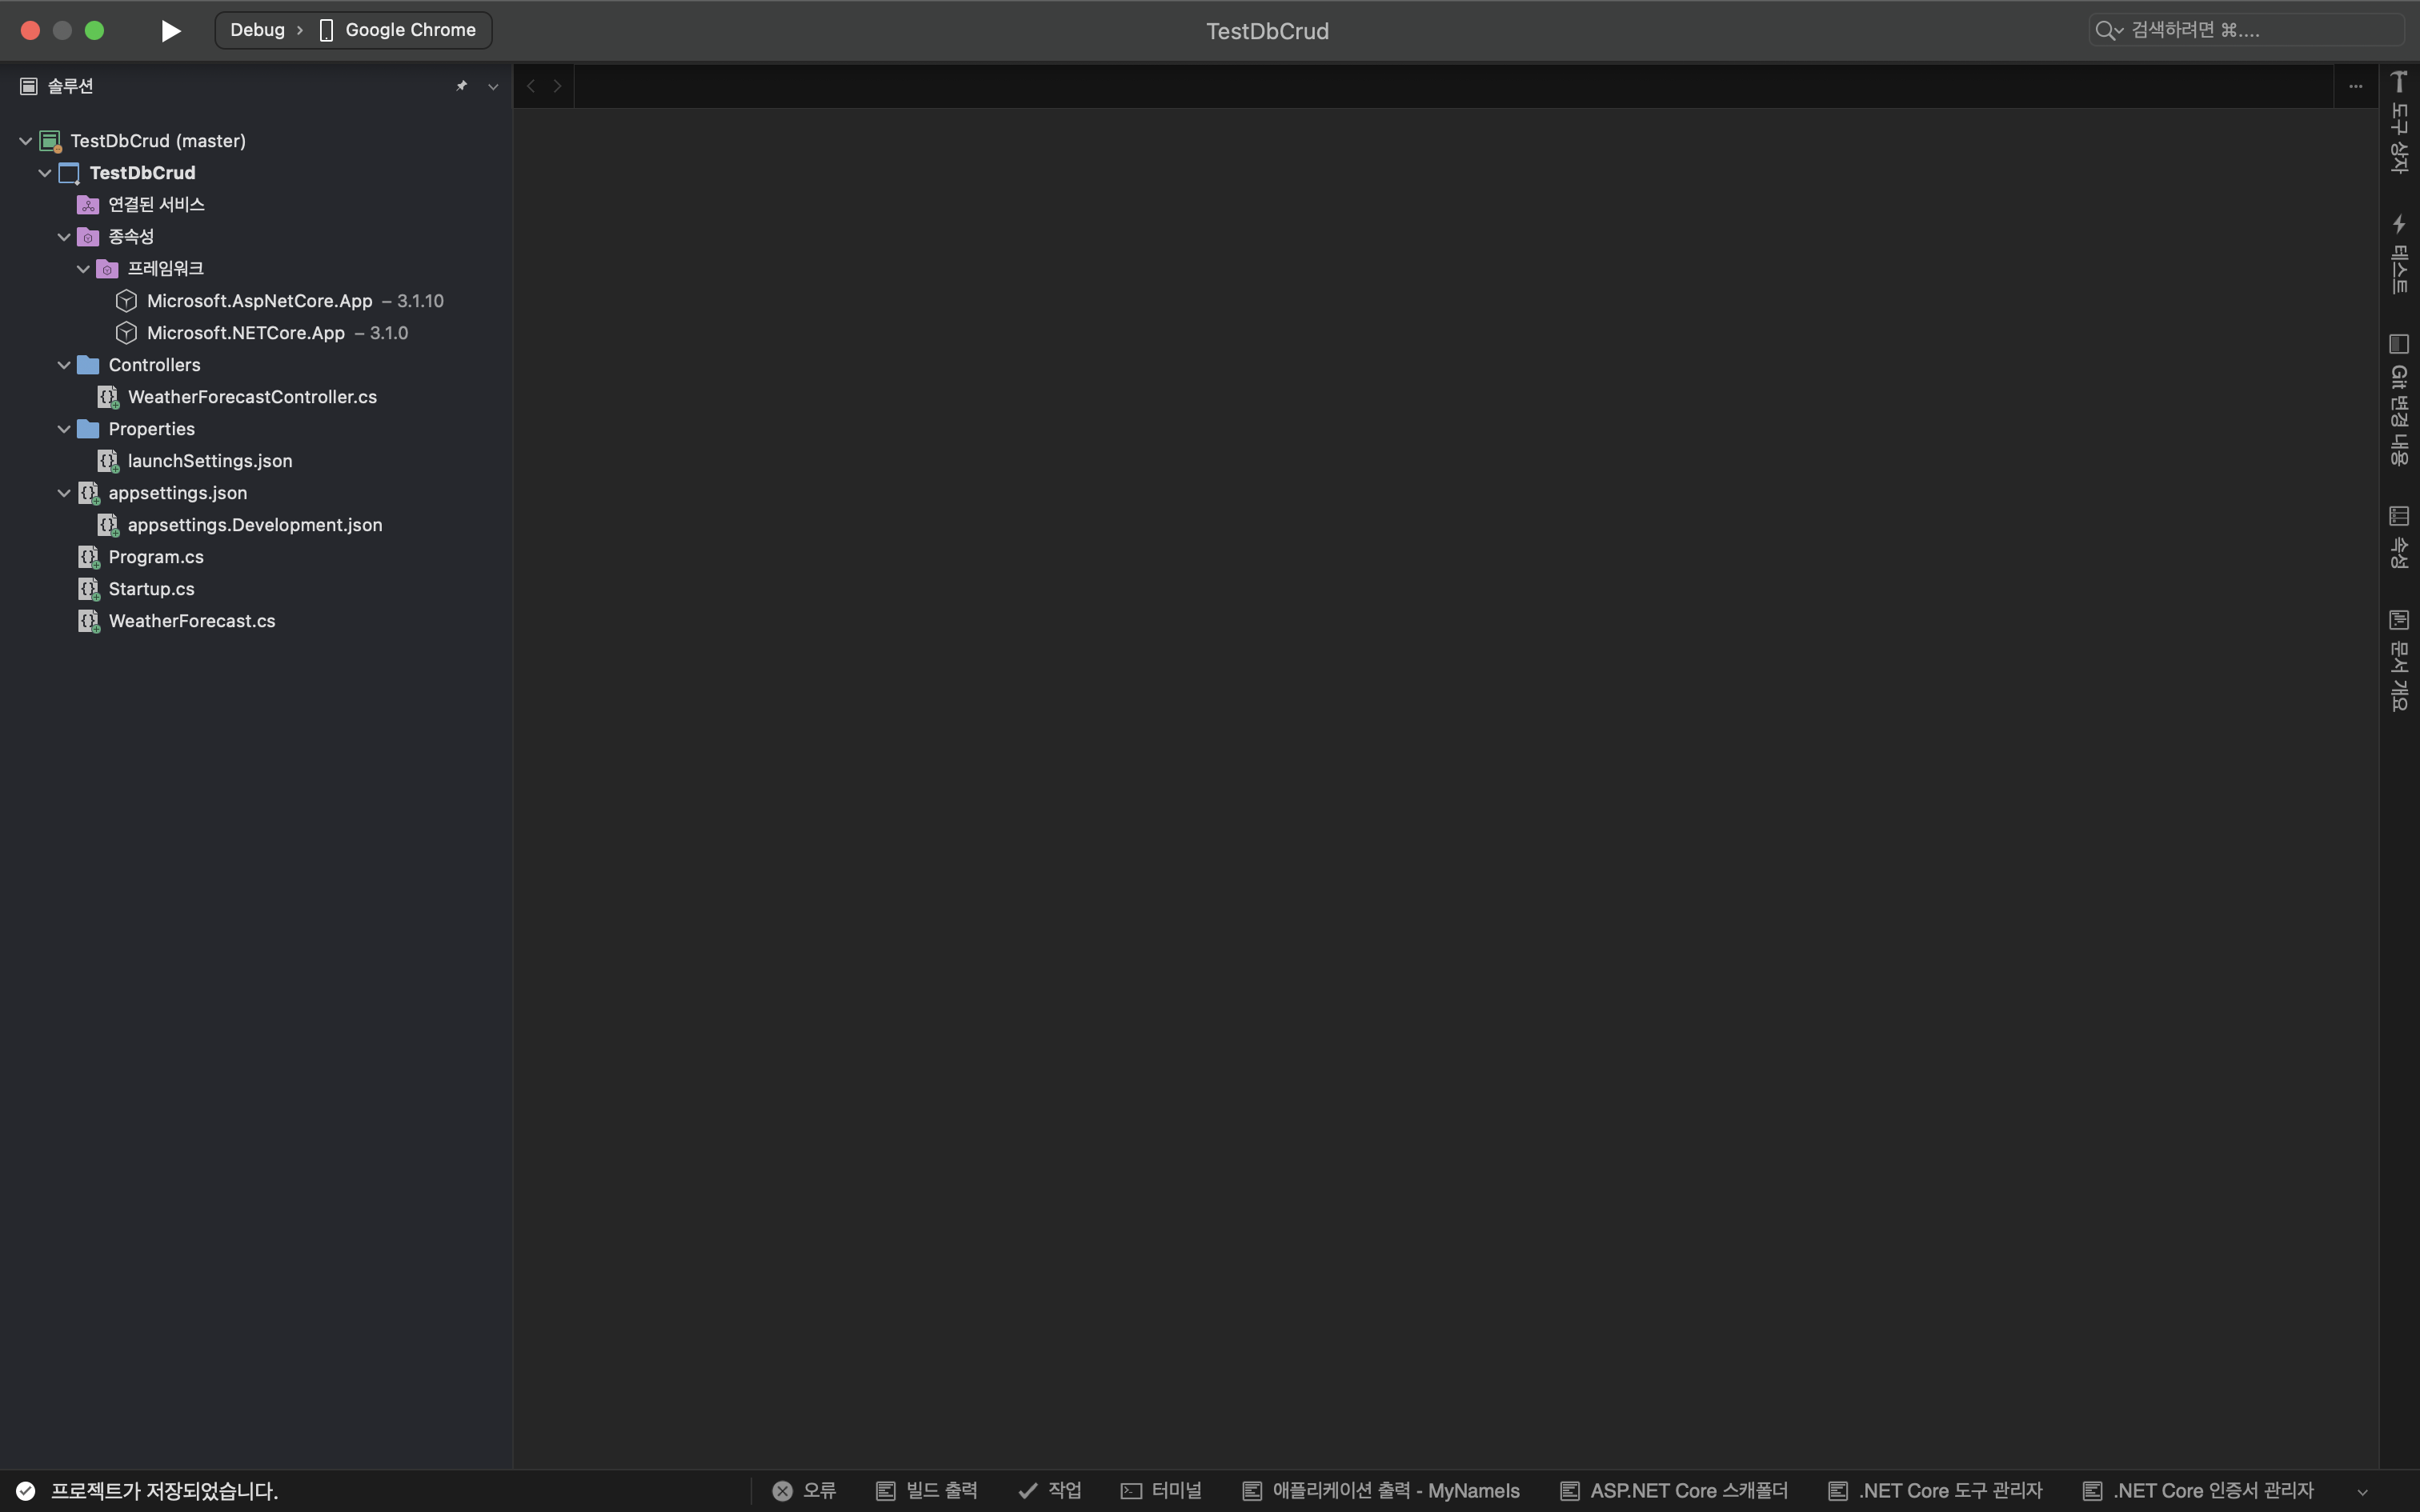Collapse the dependencies folder node
This screenshot has width=2420, height=1512.
64,237
